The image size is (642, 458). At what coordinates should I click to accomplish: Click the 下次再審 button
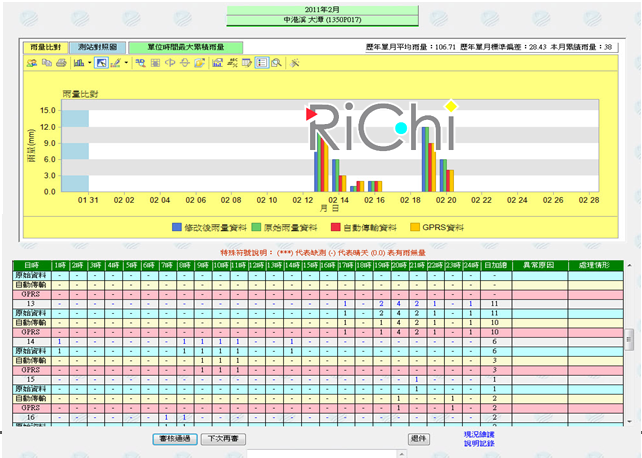pos(223,439)
